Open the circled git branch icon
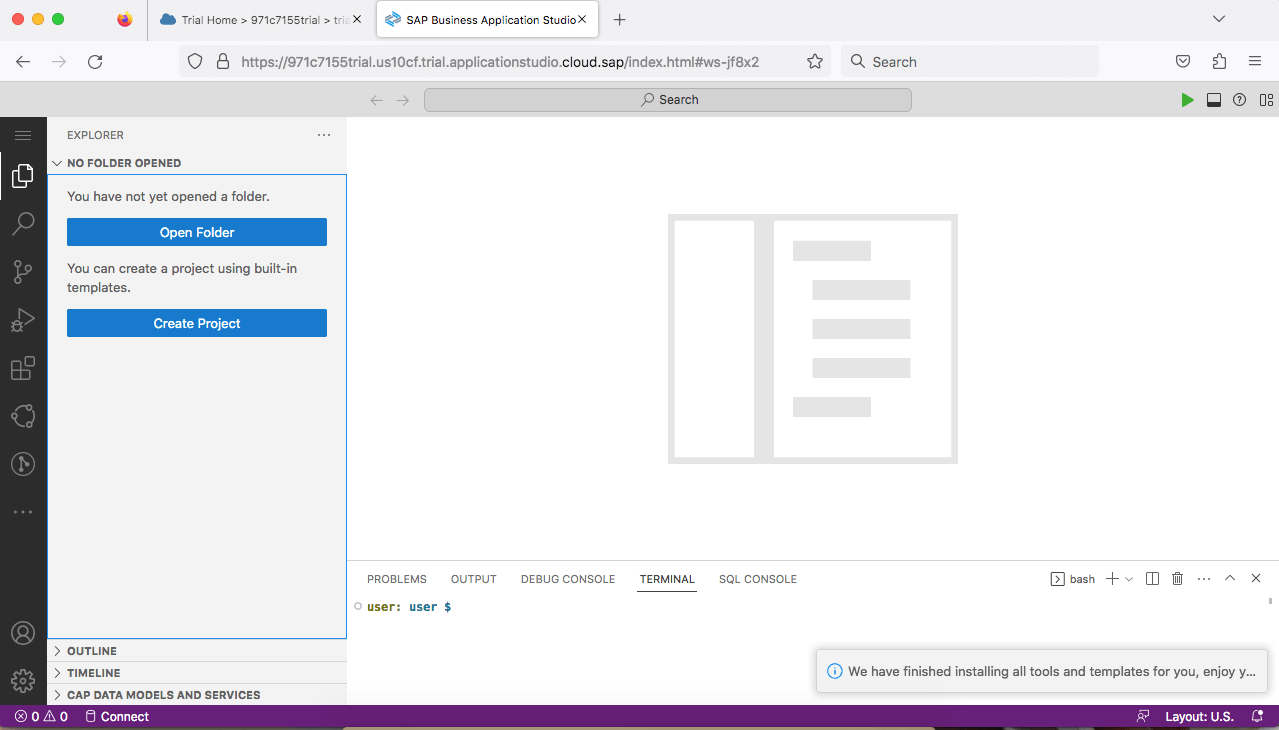 pyautogui.click(x=23, y=464)
